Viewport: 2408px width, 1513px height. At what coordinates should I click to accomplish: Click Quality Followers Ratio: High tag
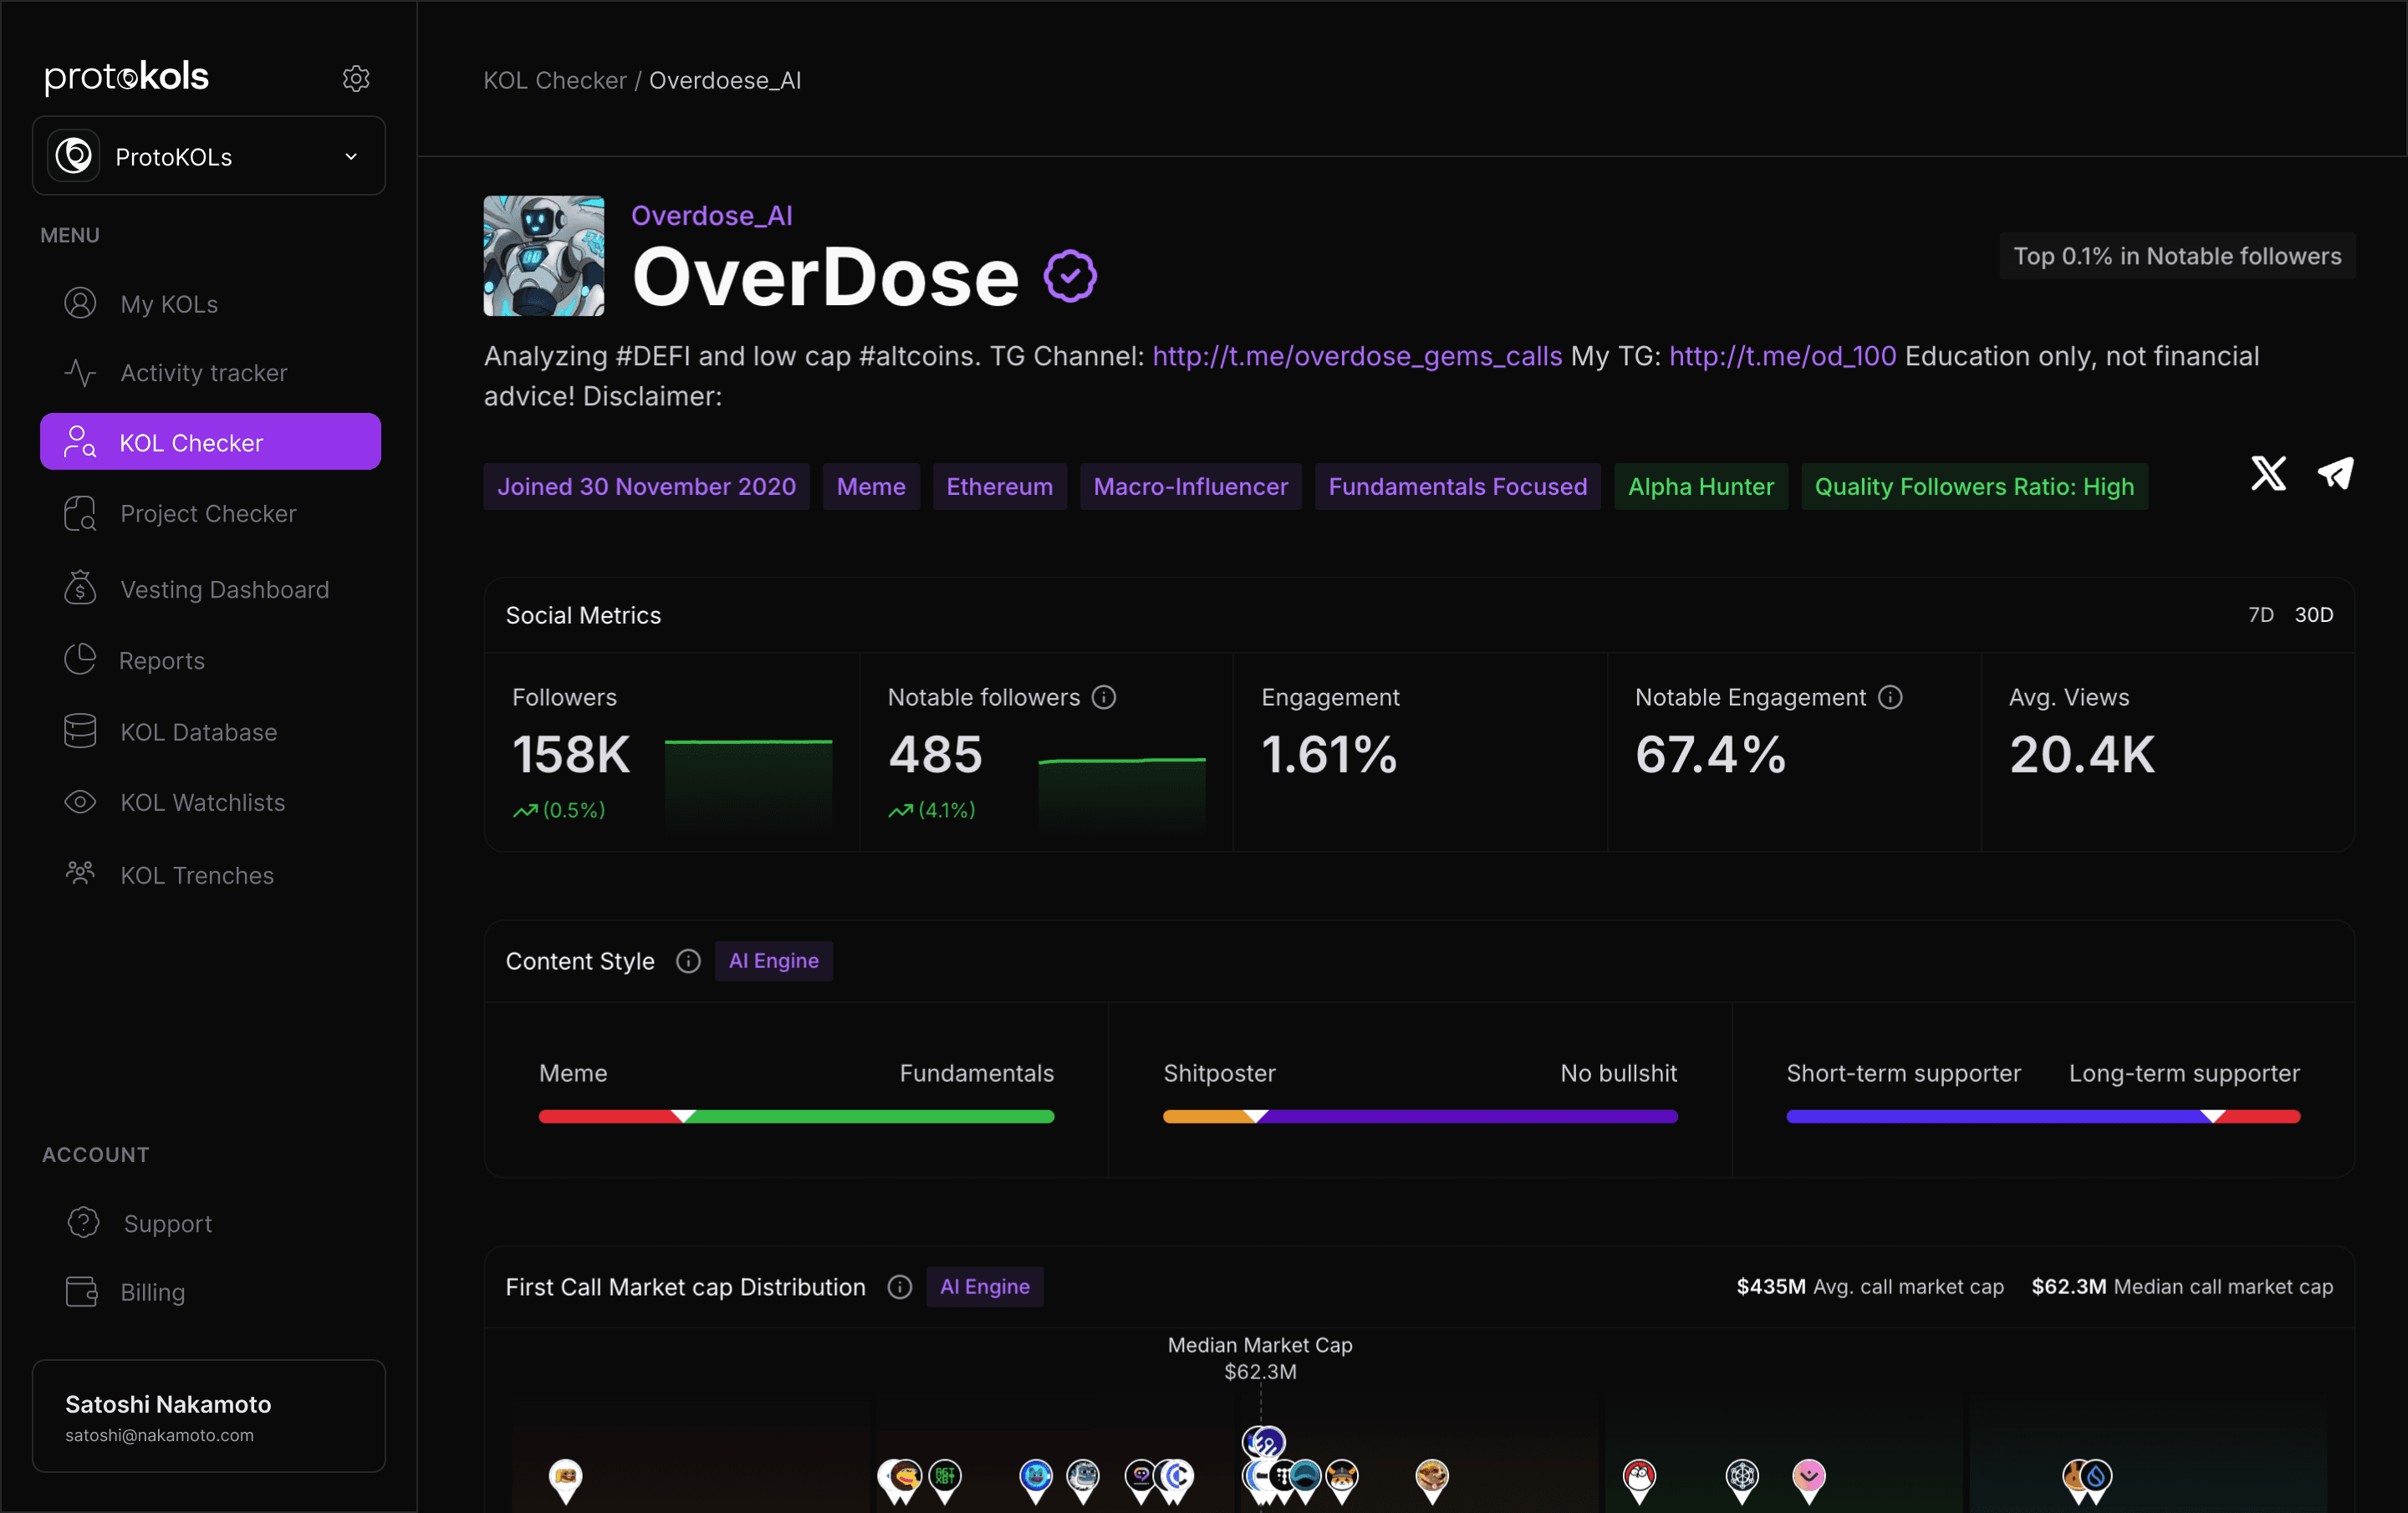point(1975,486)
